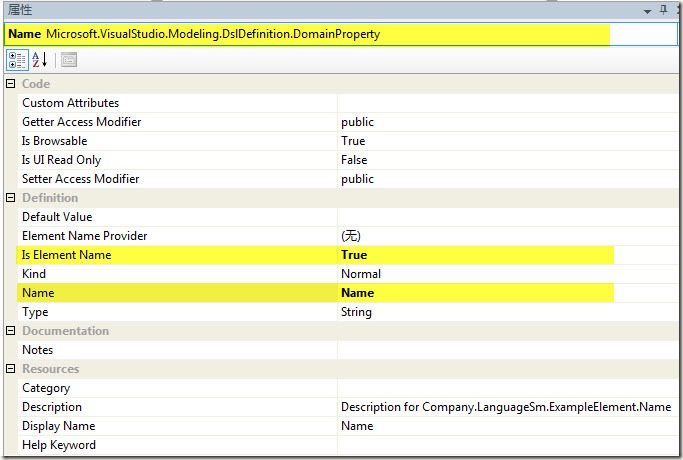Screen dimensions: 683x460
Task: Sort properties alphabetically icon
Action: 40,60
